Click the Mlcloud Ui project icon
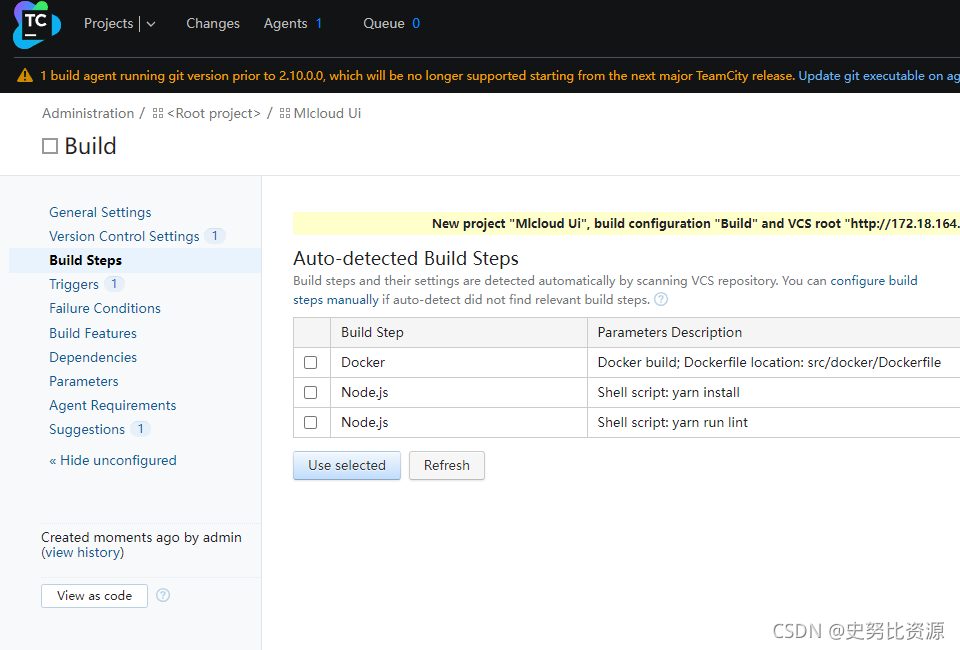Viewport: 960px width, 650px height. [285, 114]
